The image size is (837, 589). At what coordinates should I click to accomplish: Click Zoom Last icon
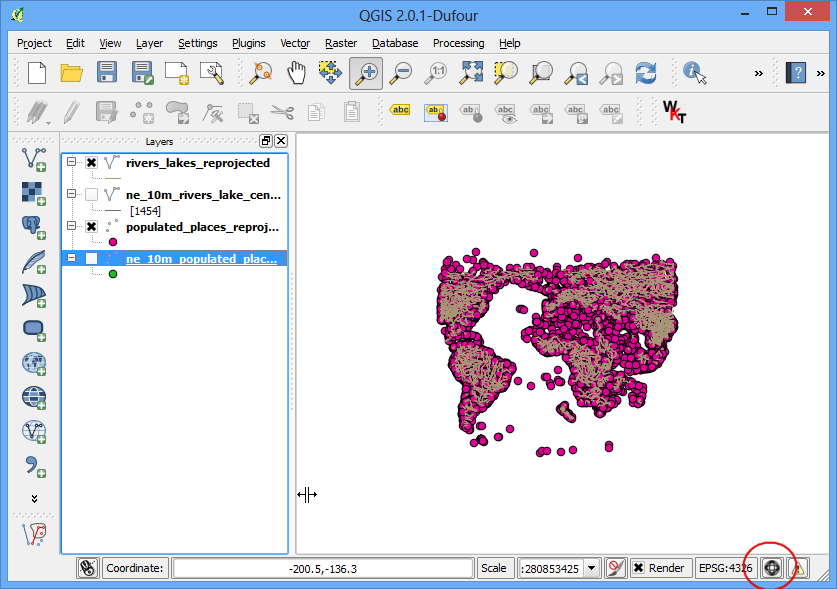[x=577, y=73]
